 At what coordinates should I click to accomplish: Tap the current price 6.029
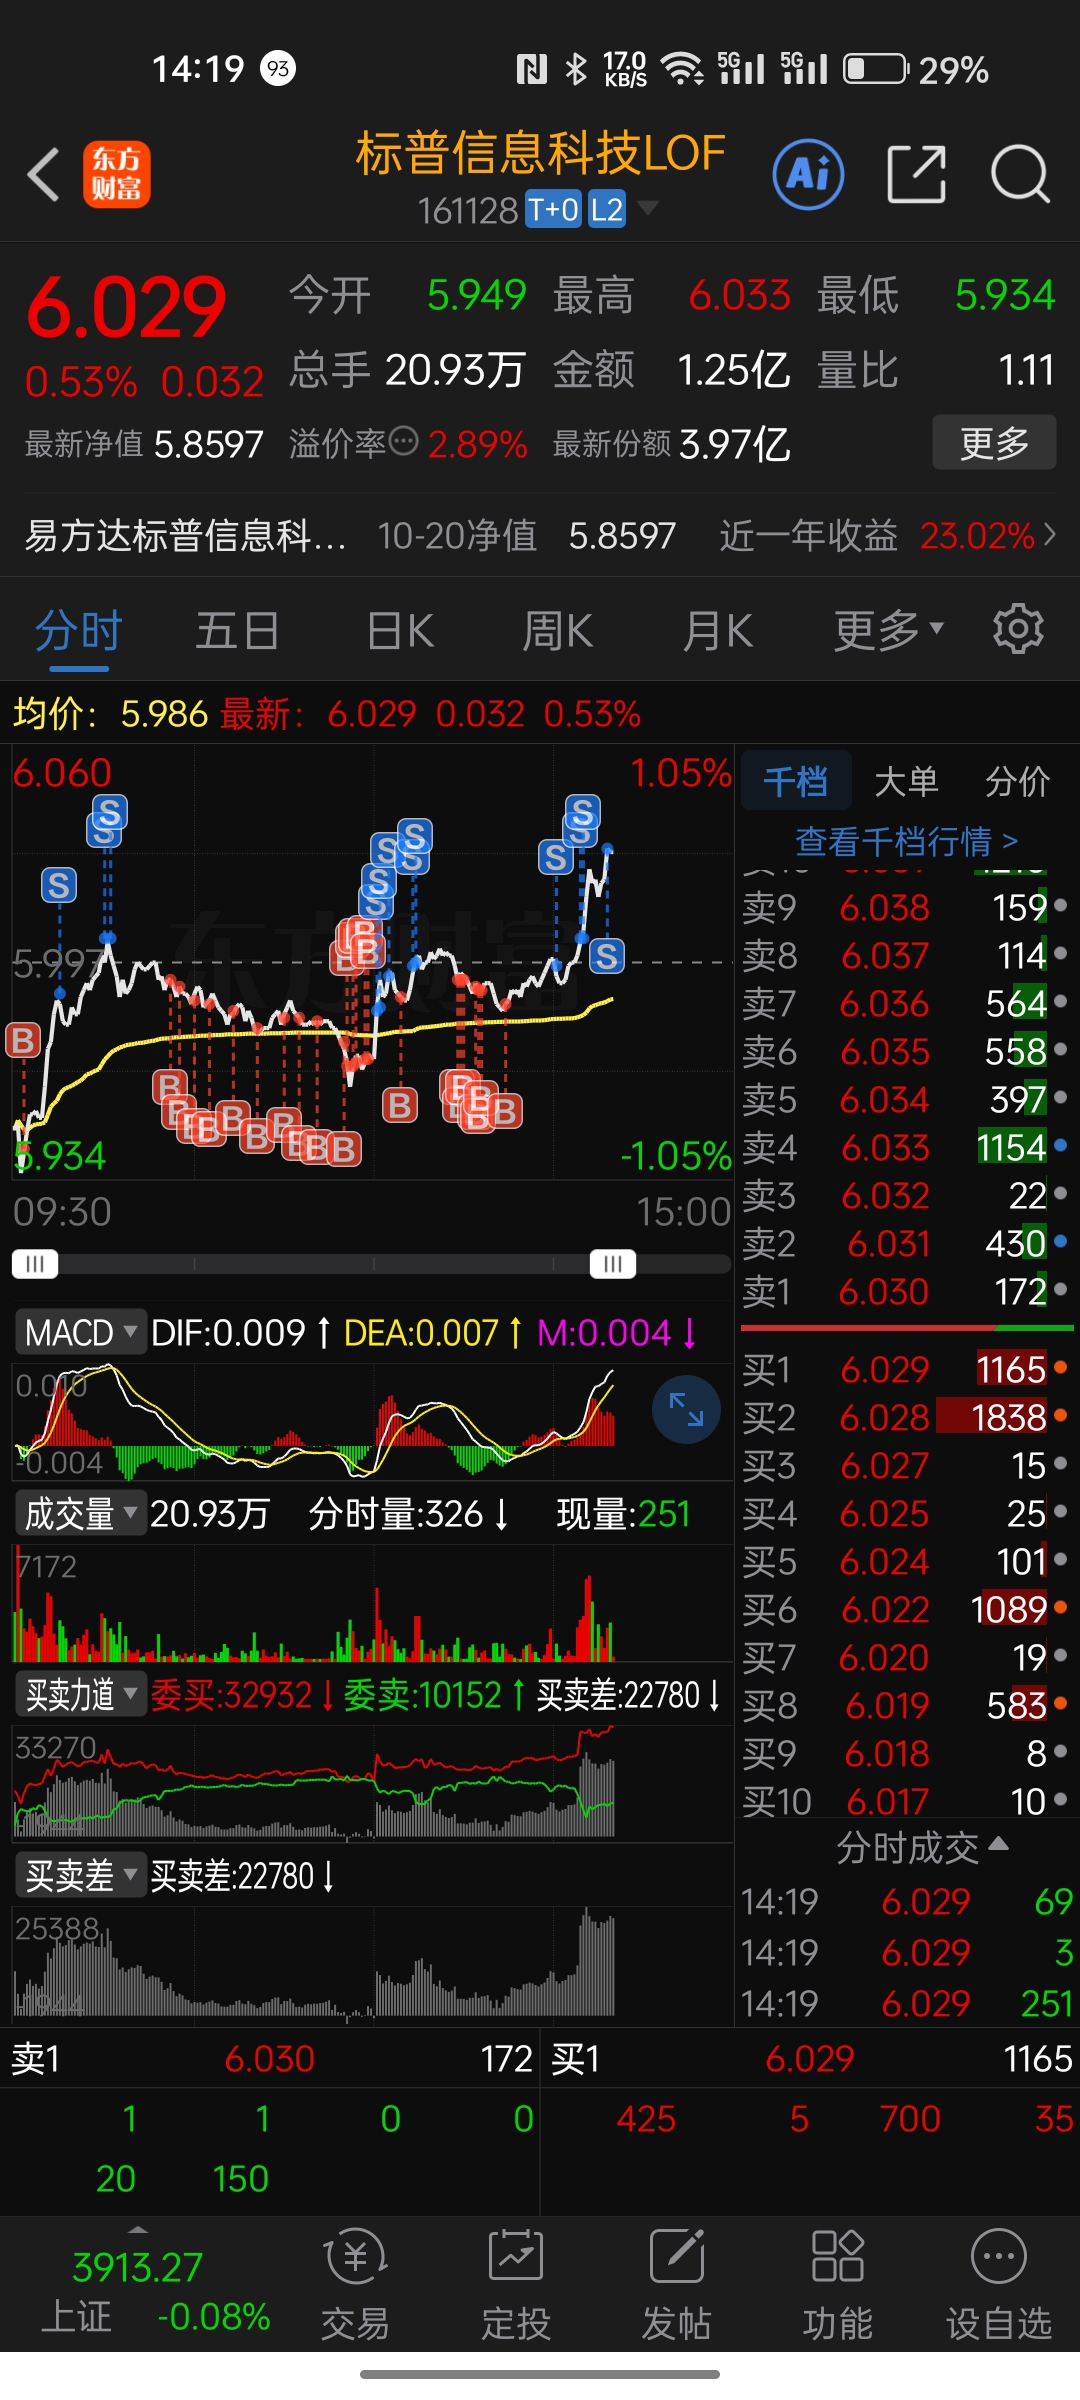coord(126,306)
